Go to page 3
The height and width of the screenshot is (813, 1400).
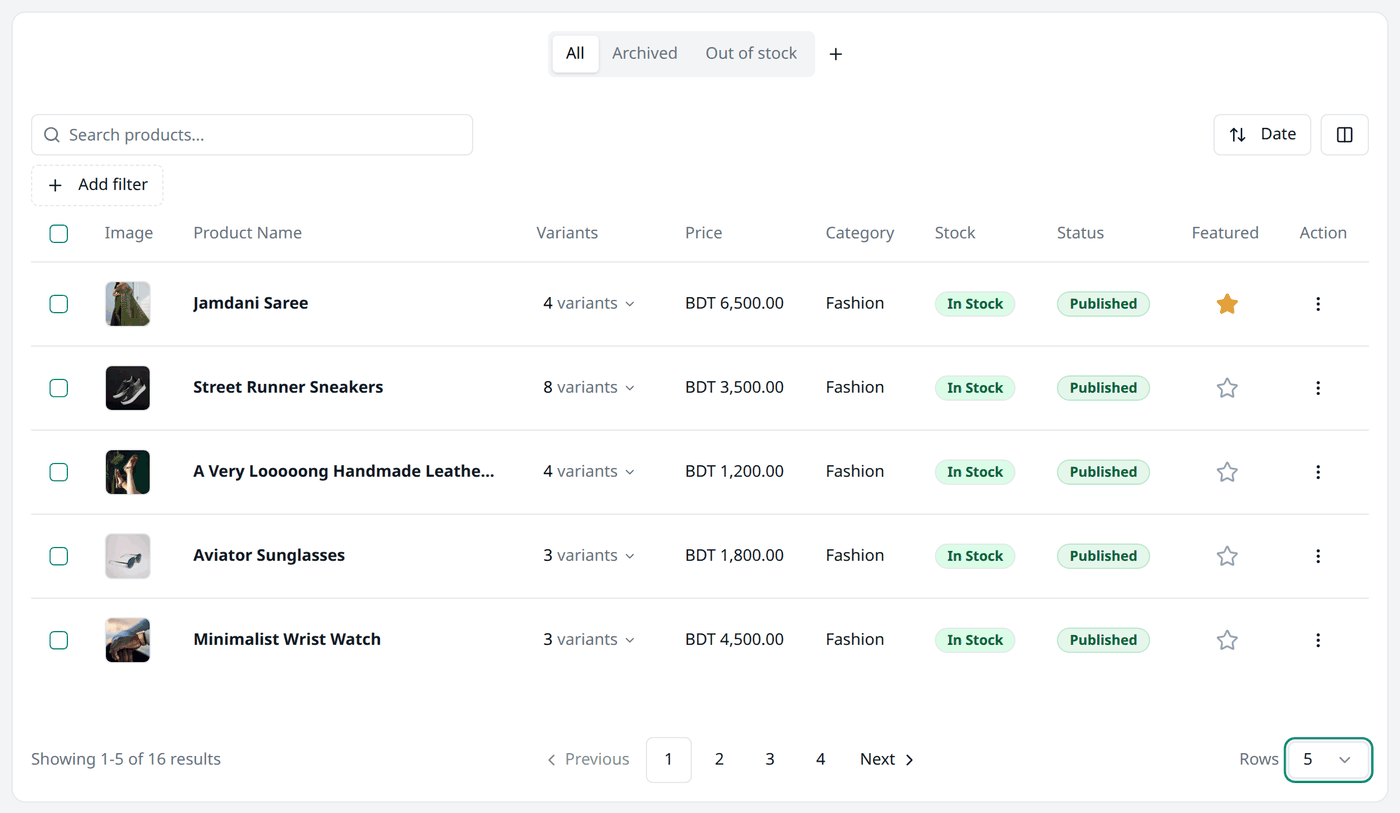(x=770, y=760)
